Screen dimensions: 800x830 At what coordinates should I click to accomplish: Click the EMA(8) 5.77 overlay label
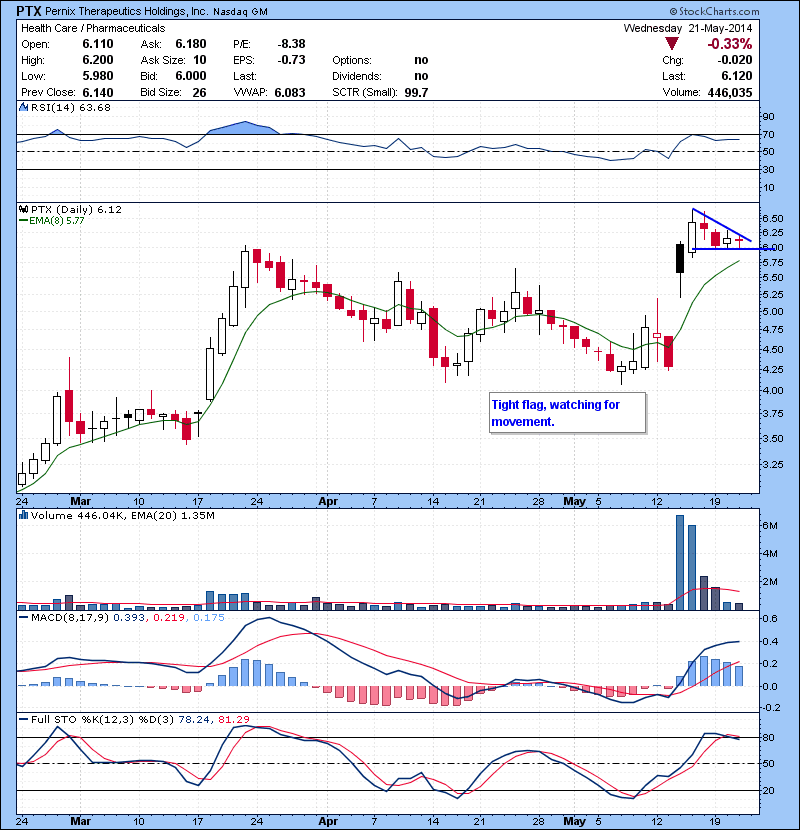57,221
